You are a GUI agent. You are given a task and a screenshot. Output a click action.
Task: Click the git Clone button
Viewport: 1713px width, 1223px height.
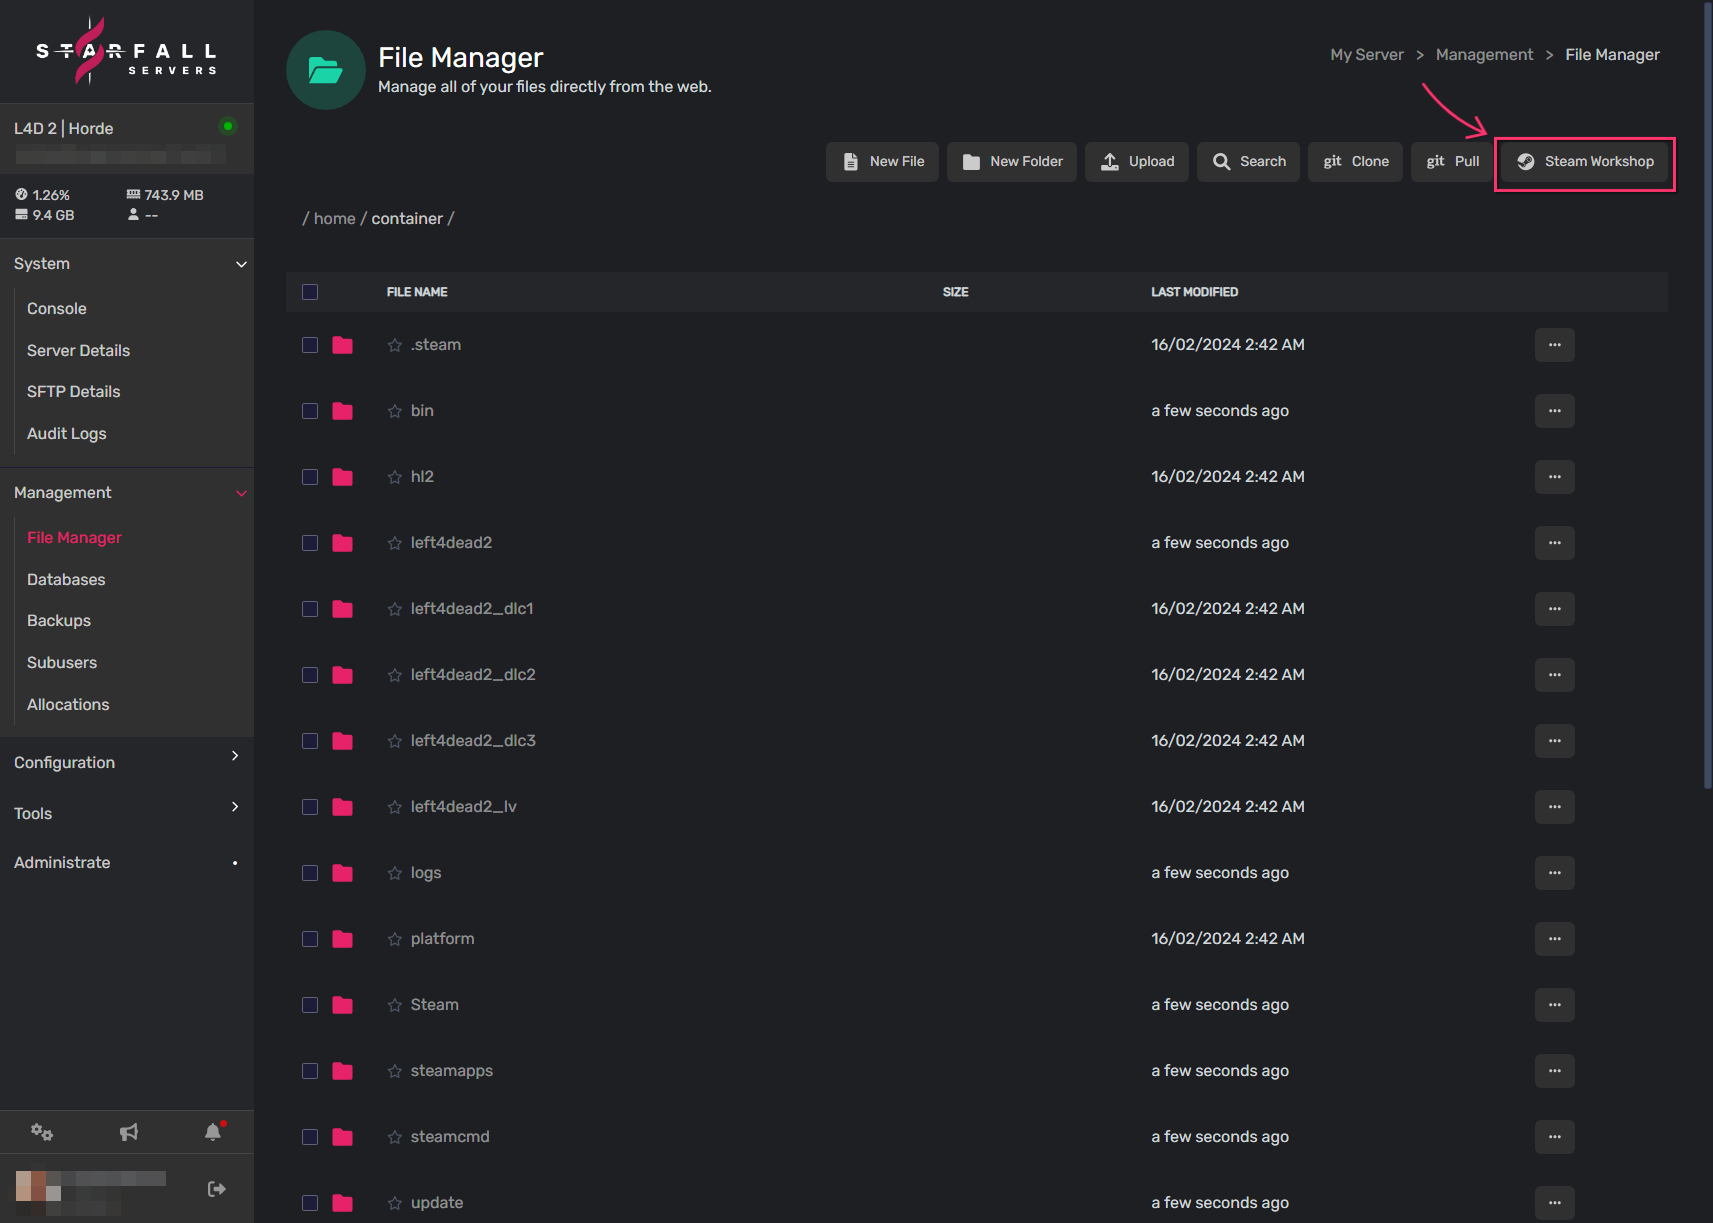coord(1355,162)
